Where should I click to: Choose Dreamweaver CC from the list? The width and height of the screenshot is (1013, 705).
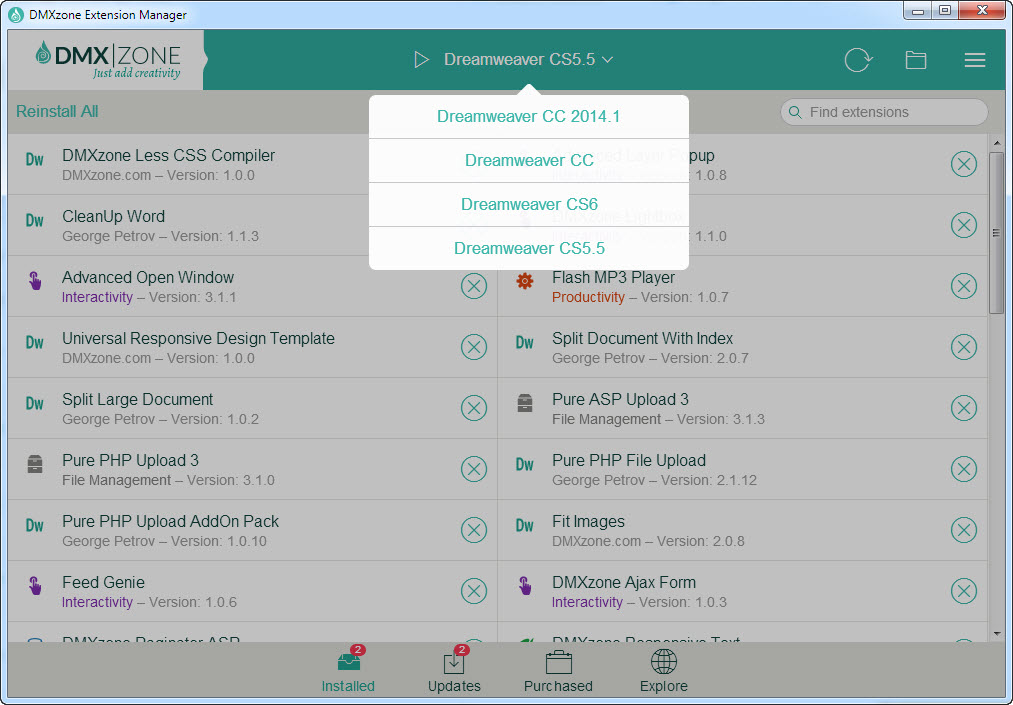[528, 160]
